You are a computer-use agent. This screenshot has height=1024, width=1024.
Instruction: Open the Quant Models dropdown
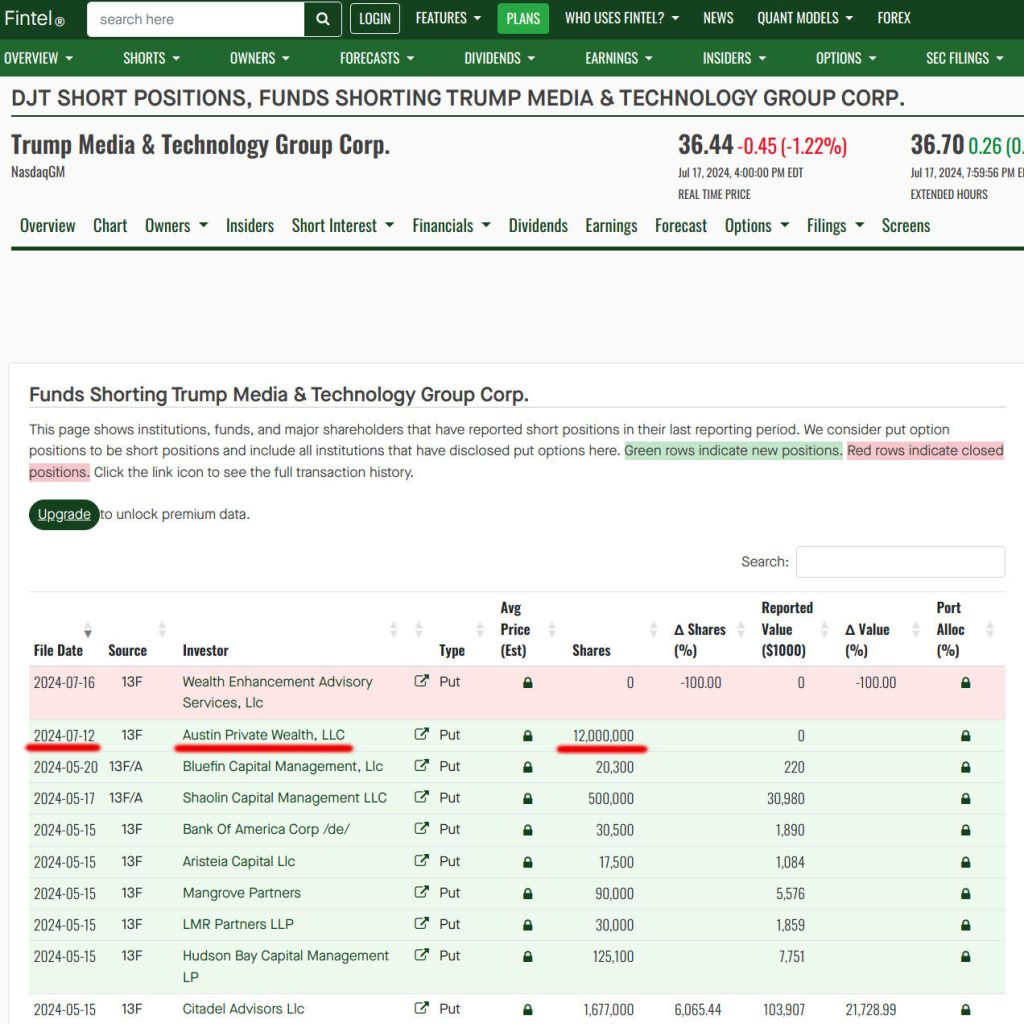(x=805, y=18)
